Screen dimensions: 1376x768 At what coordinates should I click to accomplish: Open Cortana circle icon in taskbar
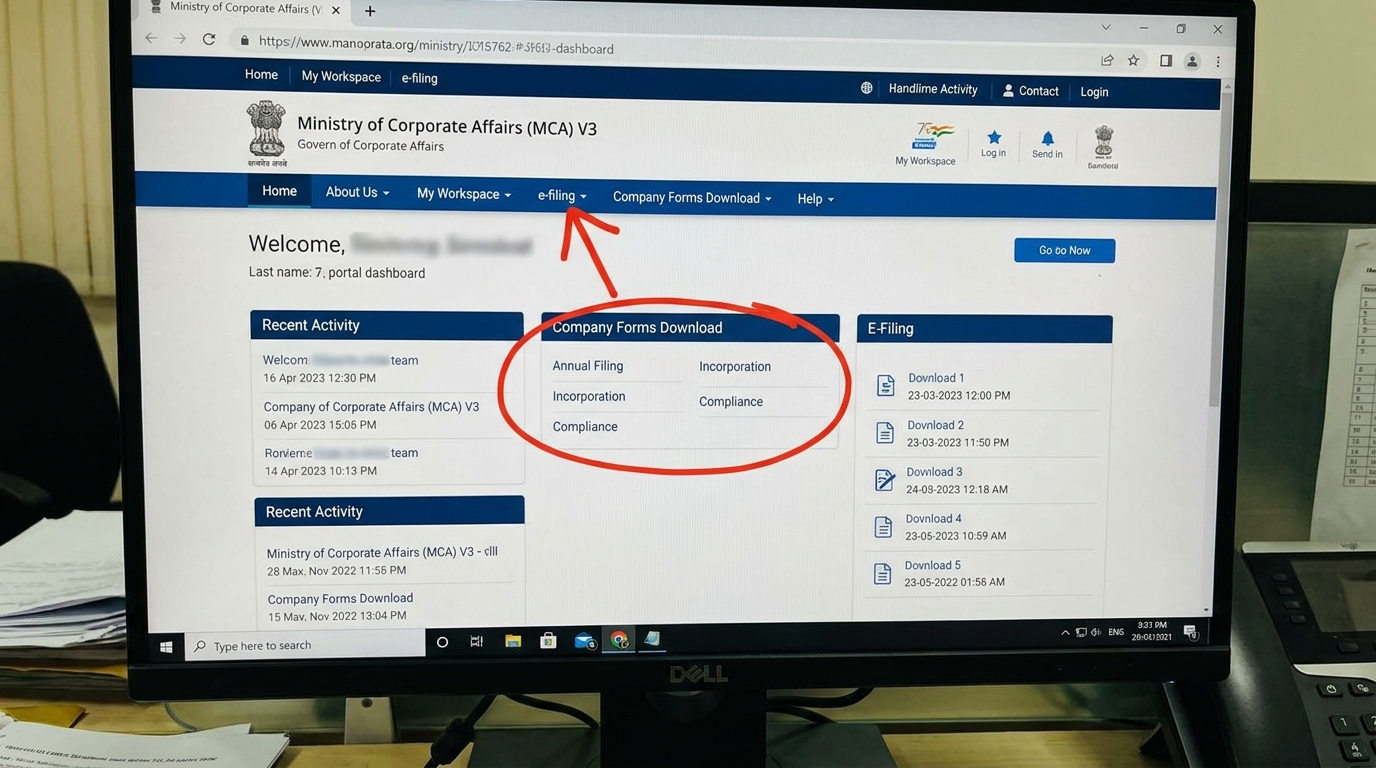(x=442, y=642)
